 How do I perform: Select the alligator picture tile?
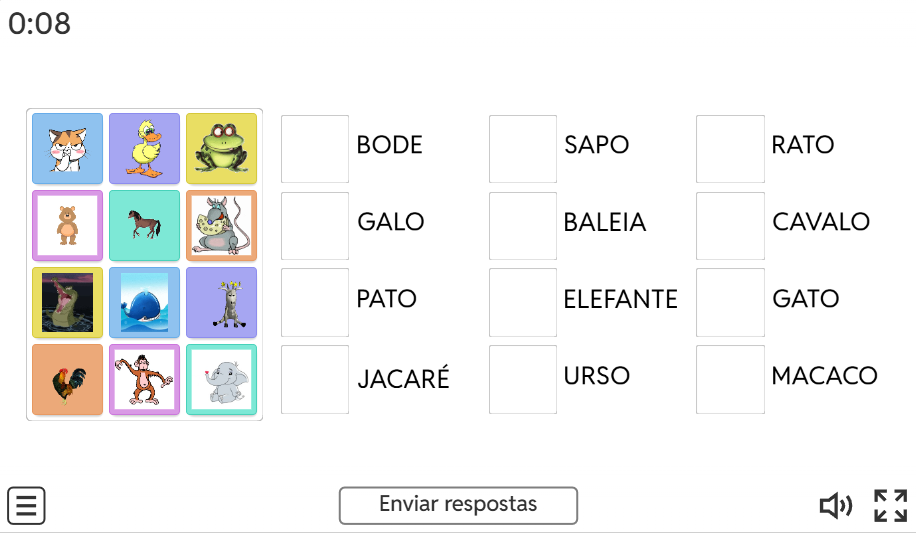[67, 303]
